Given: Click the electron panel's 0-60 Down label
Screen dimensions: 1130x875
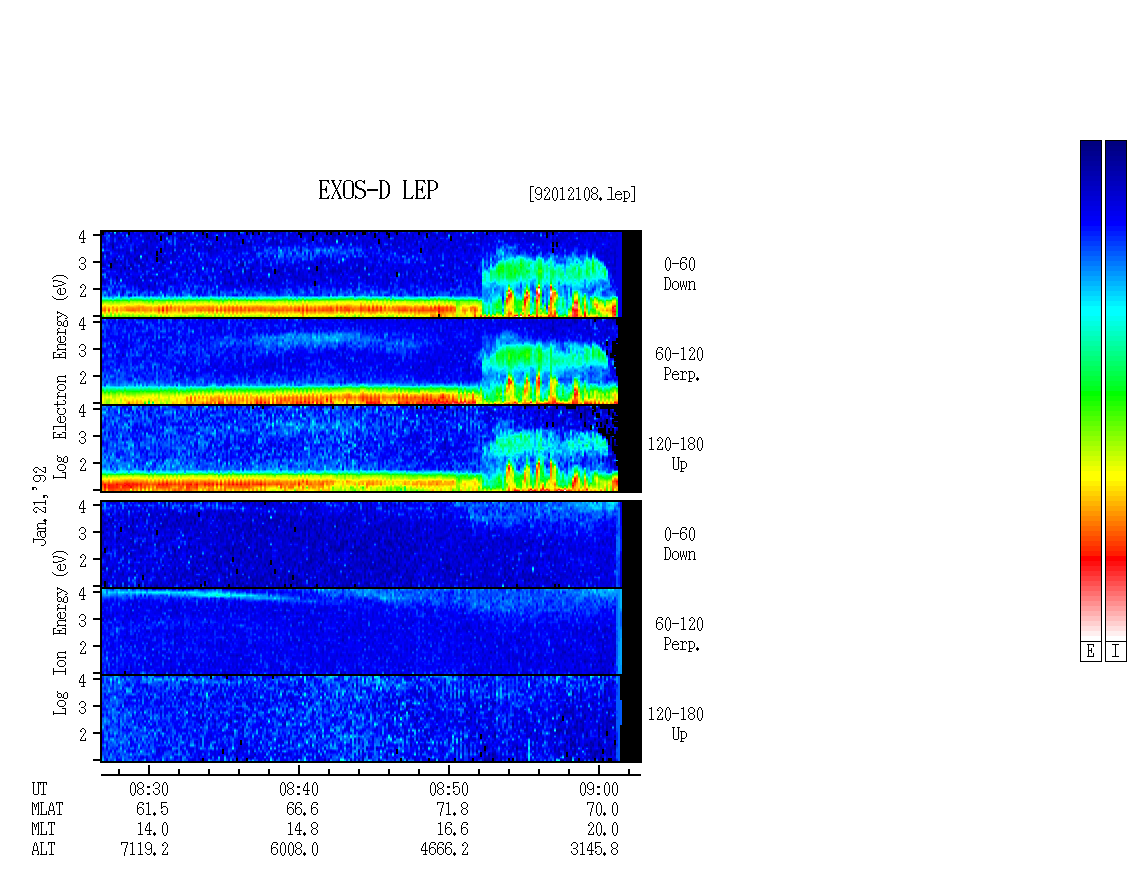Looking at the screenshot, I should (x=680, y=274).
